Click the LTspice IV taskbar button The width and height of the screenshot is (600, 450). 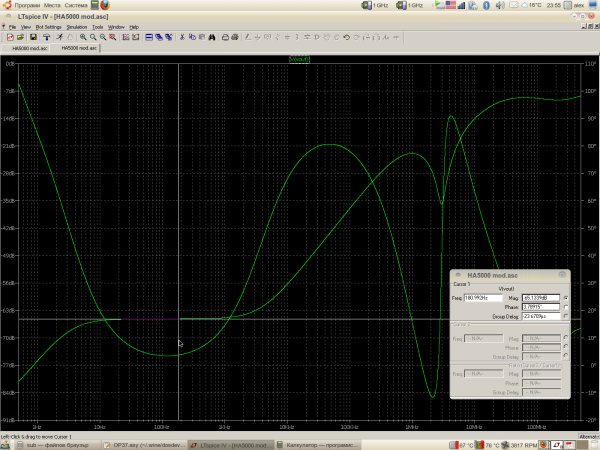(232, 445)
